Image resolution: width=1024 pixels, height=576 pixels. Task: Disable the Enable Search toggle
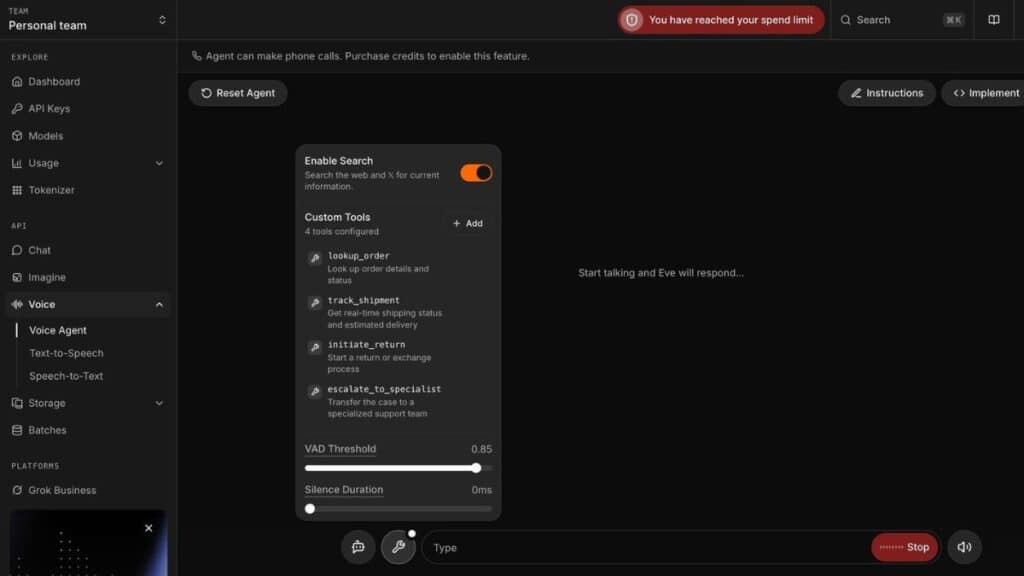[x=476, y=173]
